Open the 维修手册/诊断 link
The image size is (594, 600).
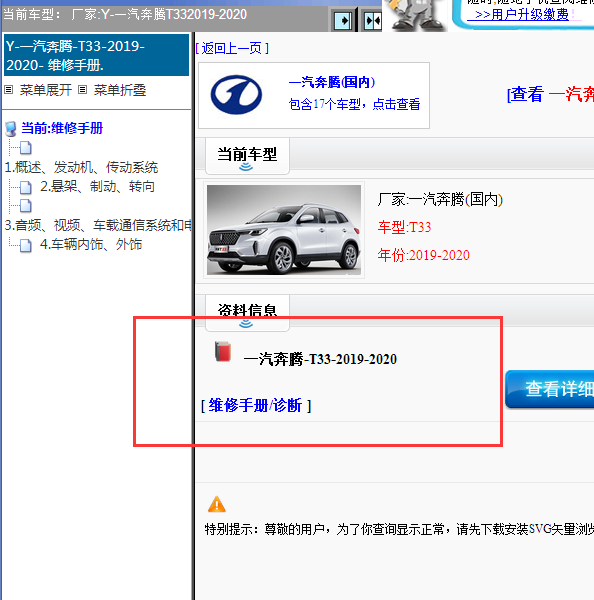(255, 405)
